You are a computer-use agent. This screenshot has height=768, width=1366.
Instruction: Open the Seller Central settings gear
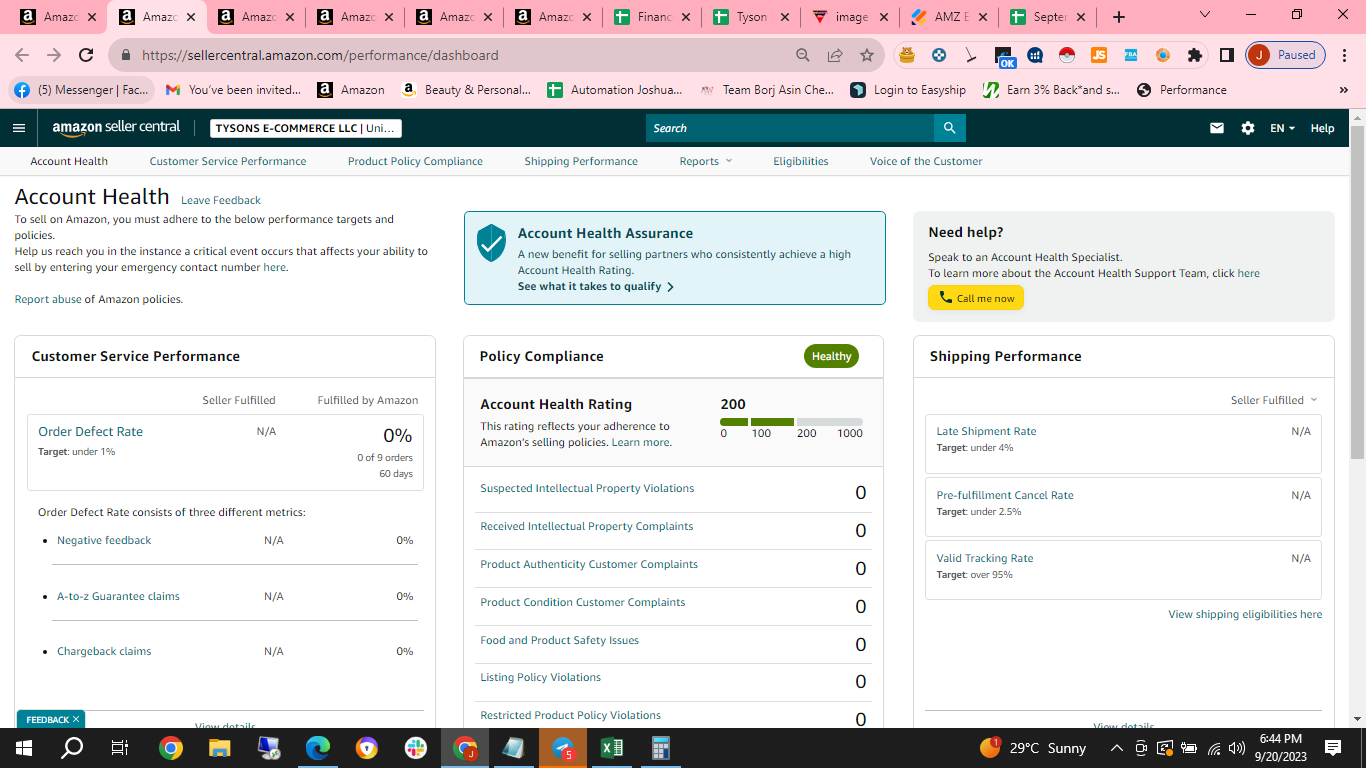click(1247, 128)
